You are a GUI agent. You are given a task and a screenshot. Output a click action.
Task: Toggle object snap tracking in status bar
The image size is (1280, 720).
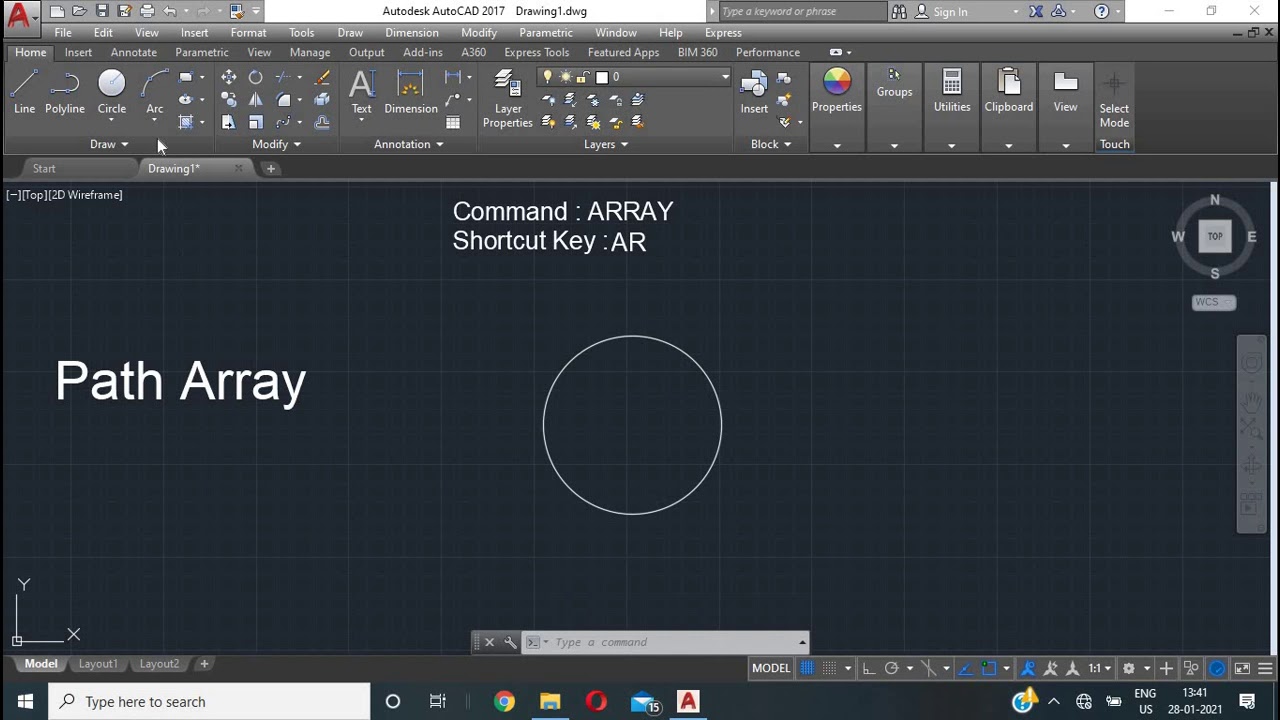click(x=964, y=668)
